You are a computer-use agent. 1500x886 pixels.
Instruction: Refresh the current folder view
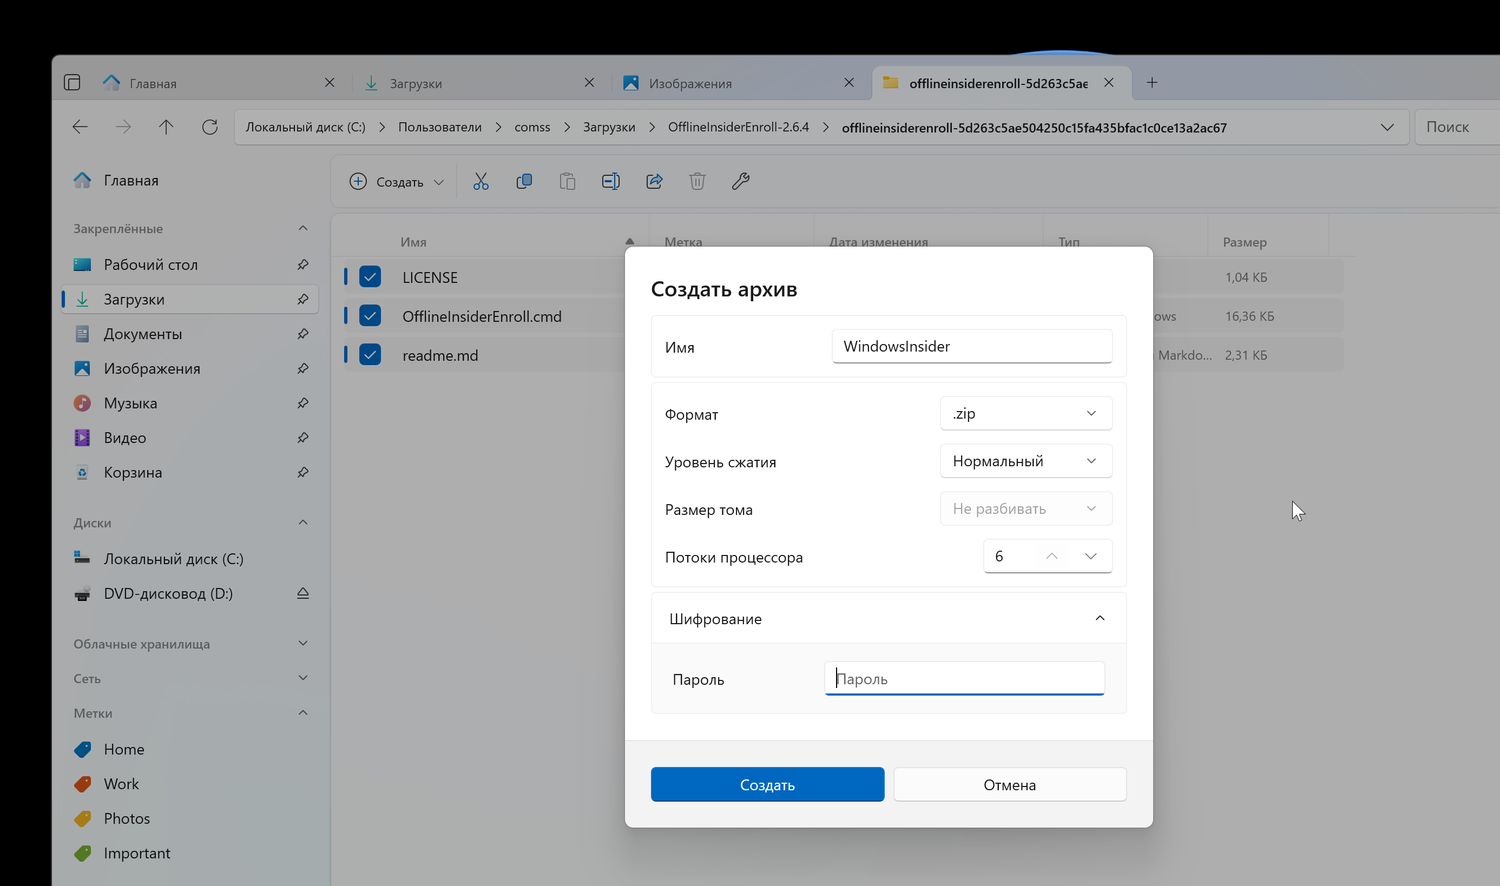pyautogui.click(x=209, y=127)
